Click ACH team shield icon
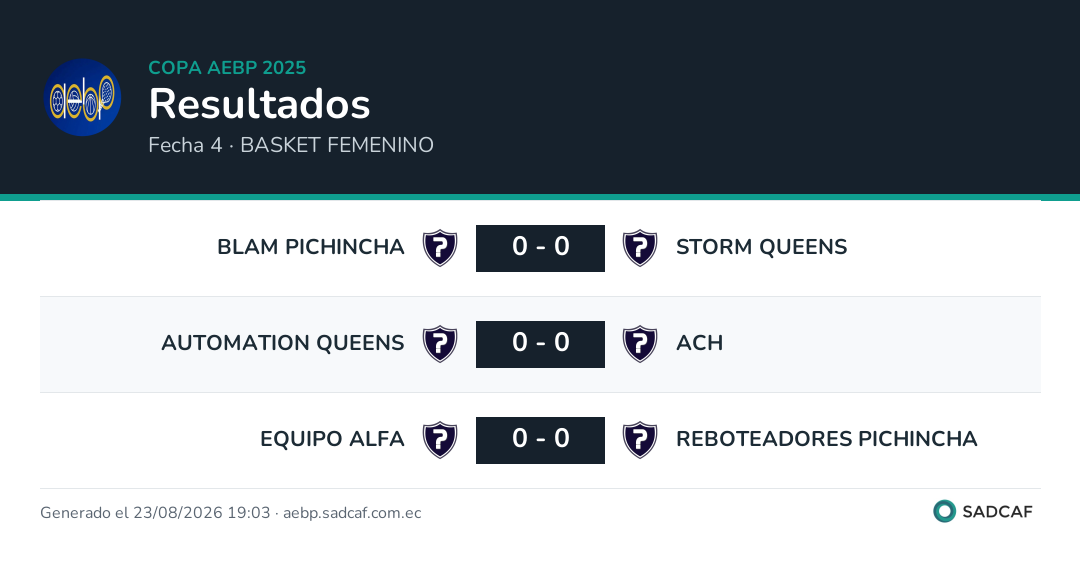 (x=640, y=344)
